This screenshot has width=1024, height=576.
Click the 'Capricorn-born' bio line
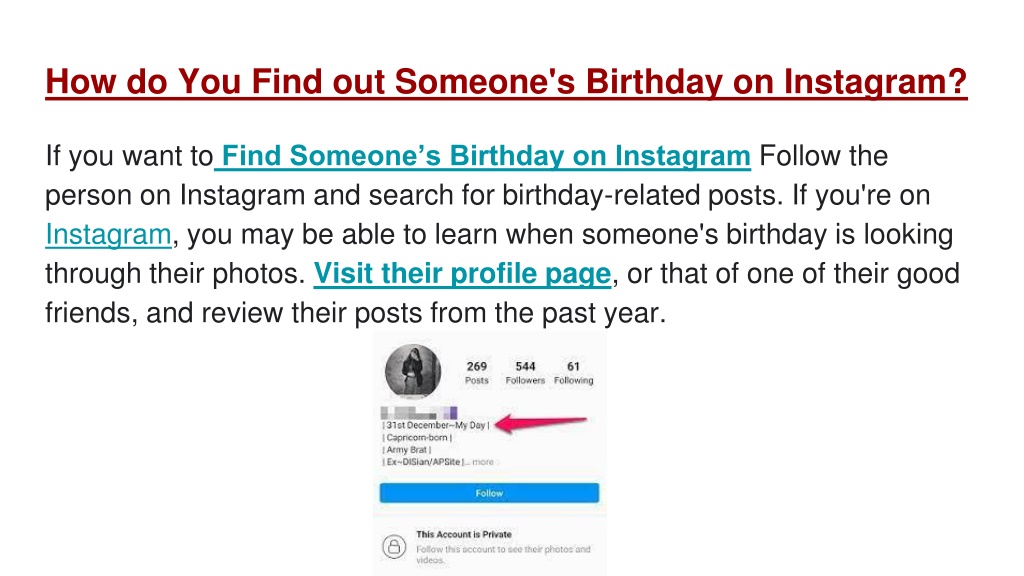pyautogui.click(x=417, y=438)
